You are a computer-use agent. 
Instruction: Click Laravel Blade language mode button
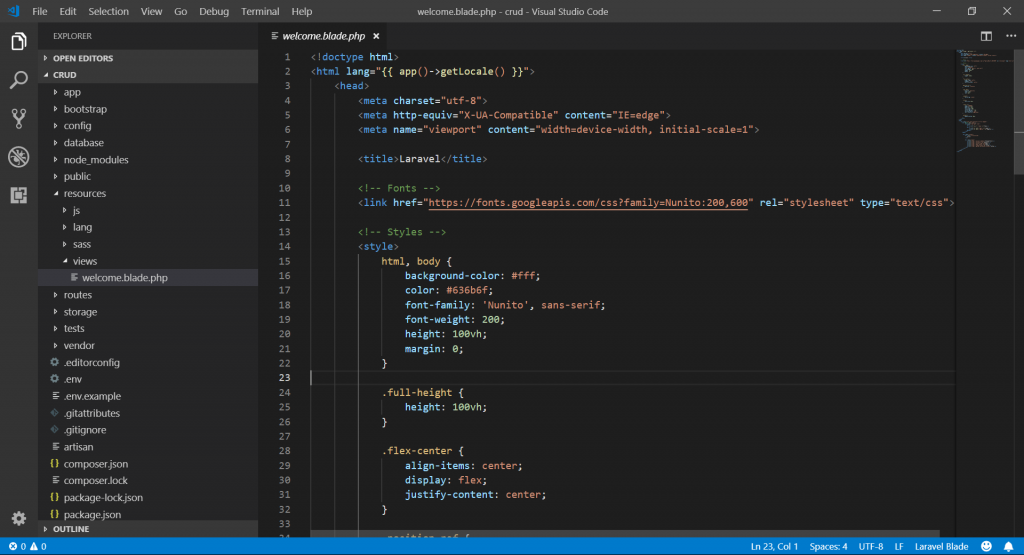tap(941, 547)
